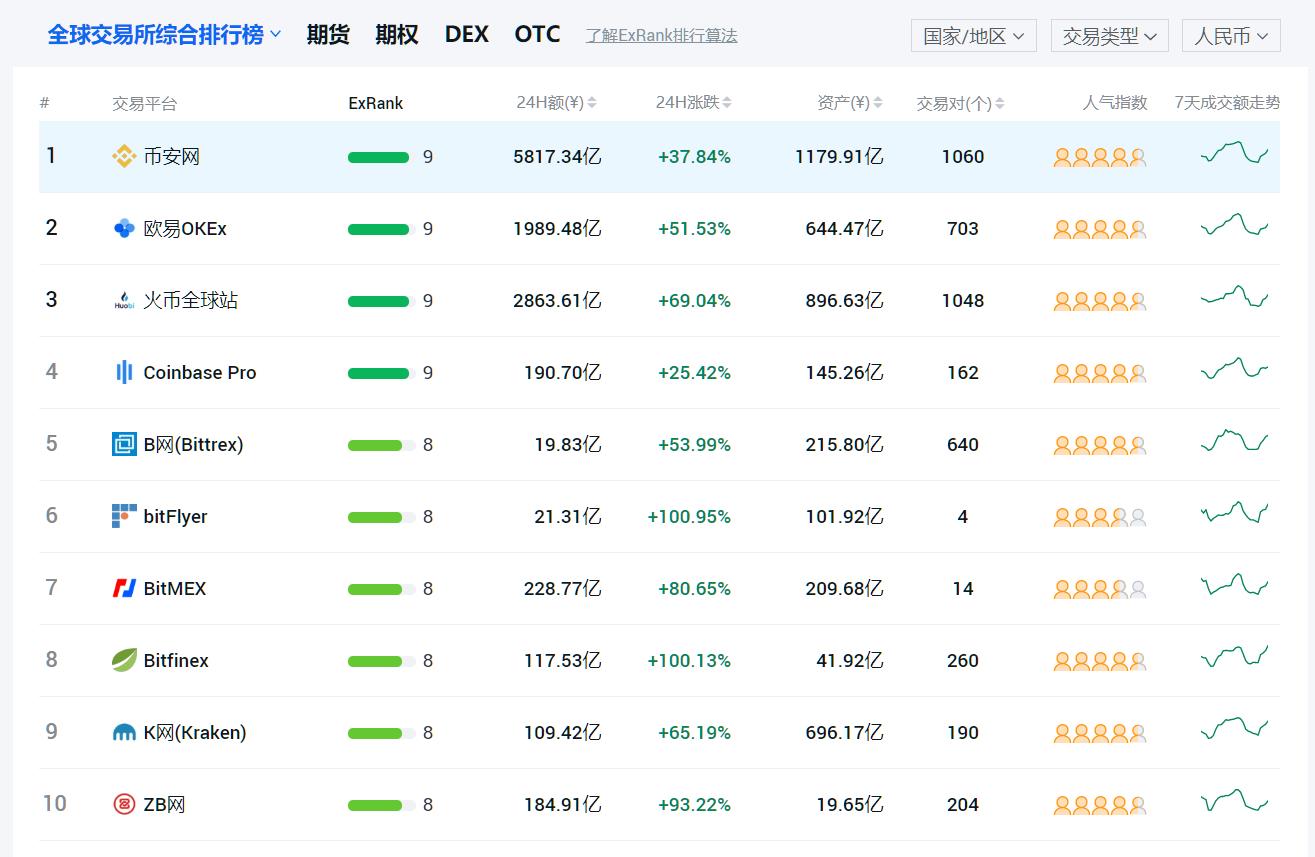The width and height of the screenshot is (1315, 857).
Task: Click the bitFlyer logo icon
Action: (124, 516)
